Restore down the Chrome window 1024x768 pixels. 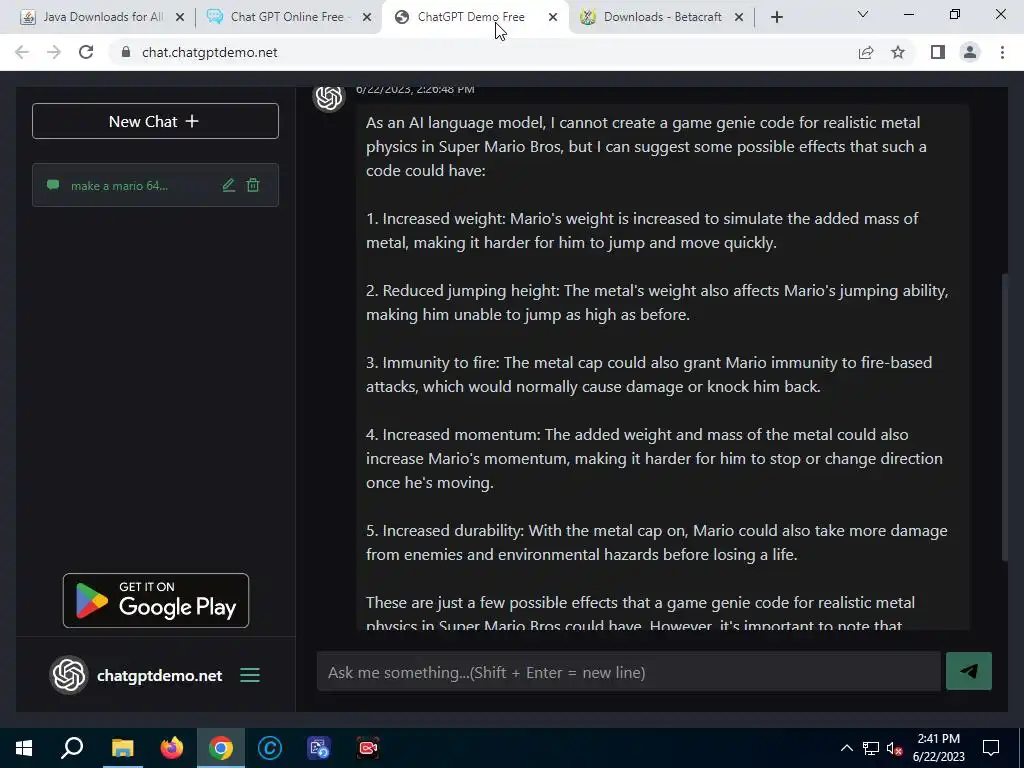[x=955, y=14]
